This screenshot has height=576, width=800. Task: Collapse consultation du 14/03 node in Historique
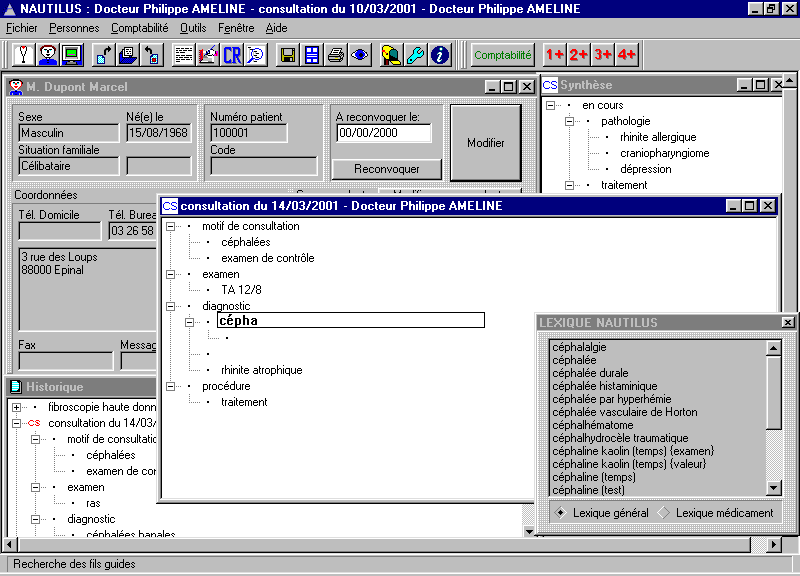pos(16,423)
